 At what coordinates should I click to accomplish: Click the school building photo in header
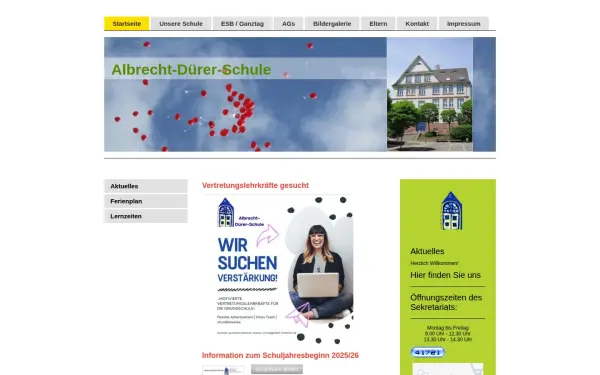pyautogui.click(x=430, y=94)
